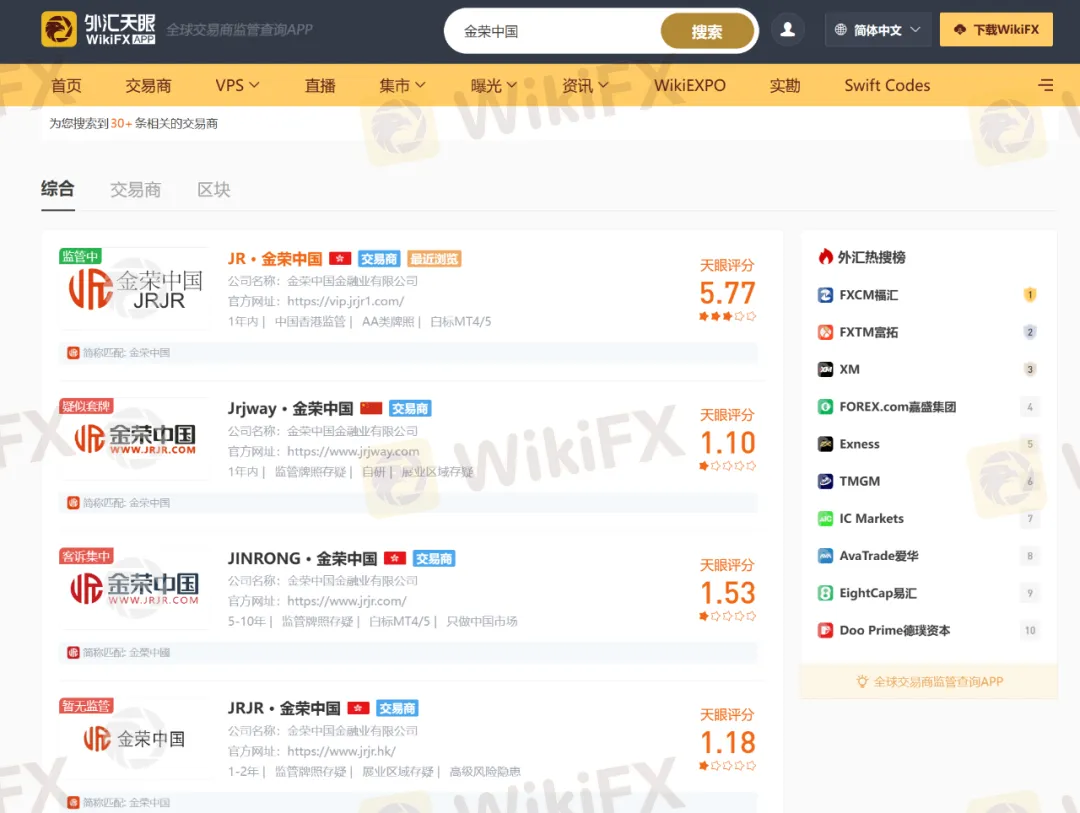1080x813 pixels.
Task: Click the Doo Prime德璞资本 broker icon
Action: tap(825, 630)
